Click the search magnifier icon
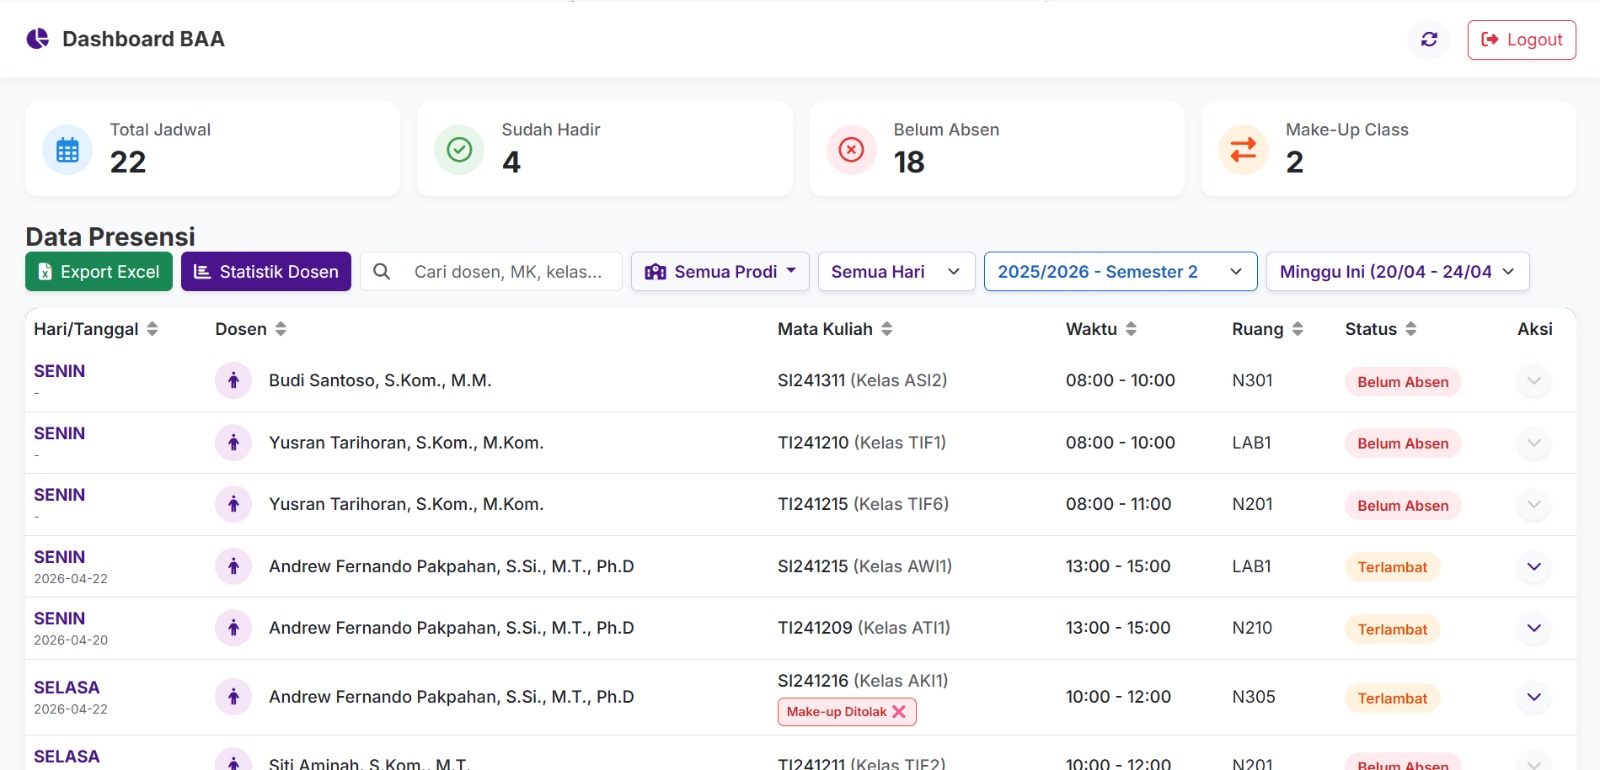 [381, 271]
